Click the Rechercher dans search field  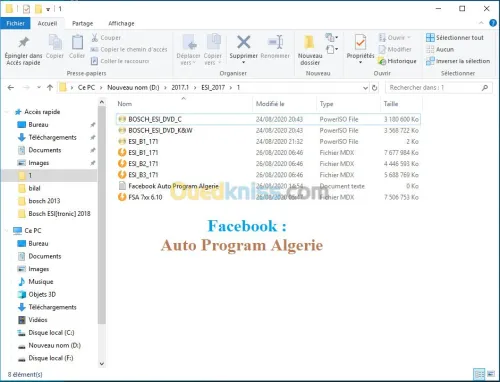[438, 88]
